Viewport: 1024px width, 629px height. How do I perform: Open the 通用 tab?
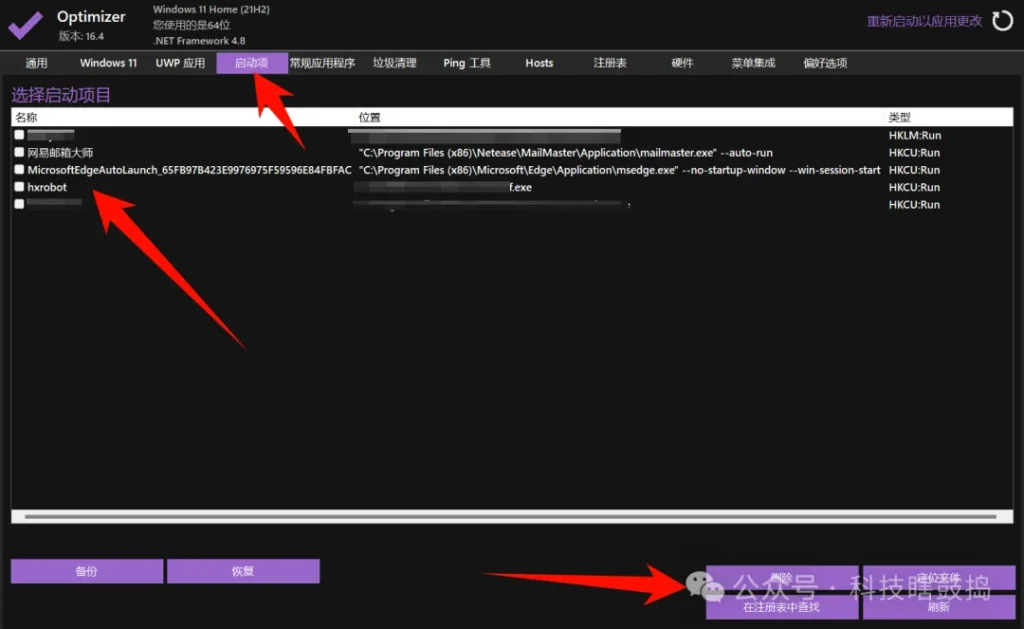(x=37, y=63)
